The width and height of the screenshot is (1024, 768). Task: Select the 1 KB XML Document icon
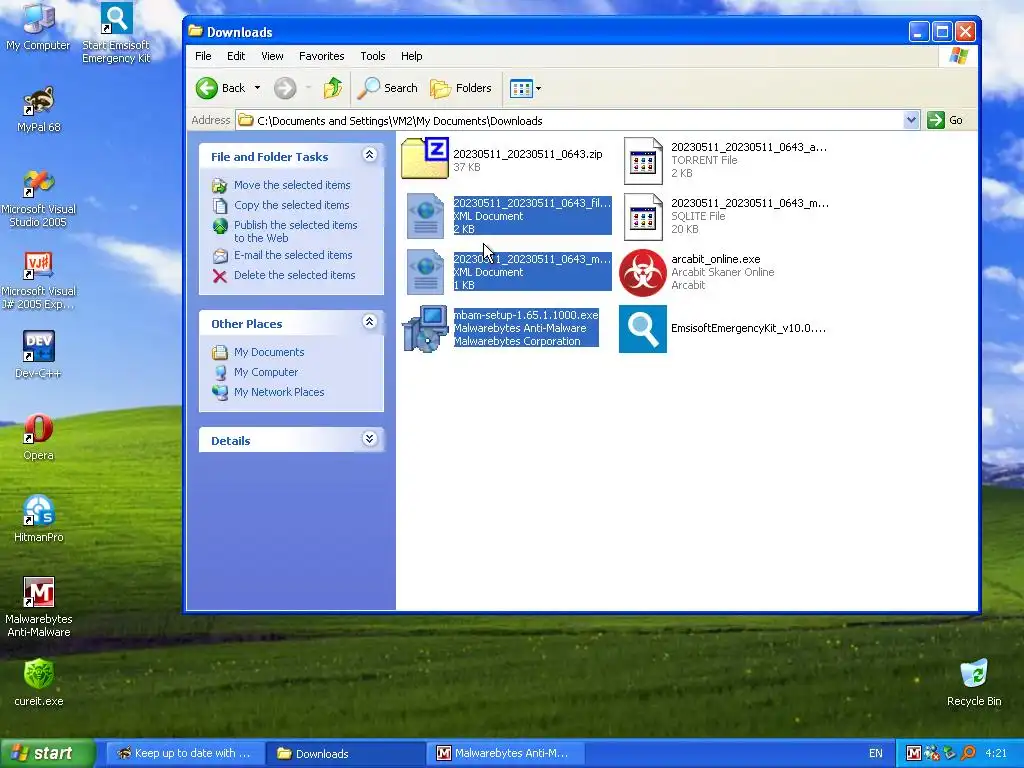click(x=425, y=272)
